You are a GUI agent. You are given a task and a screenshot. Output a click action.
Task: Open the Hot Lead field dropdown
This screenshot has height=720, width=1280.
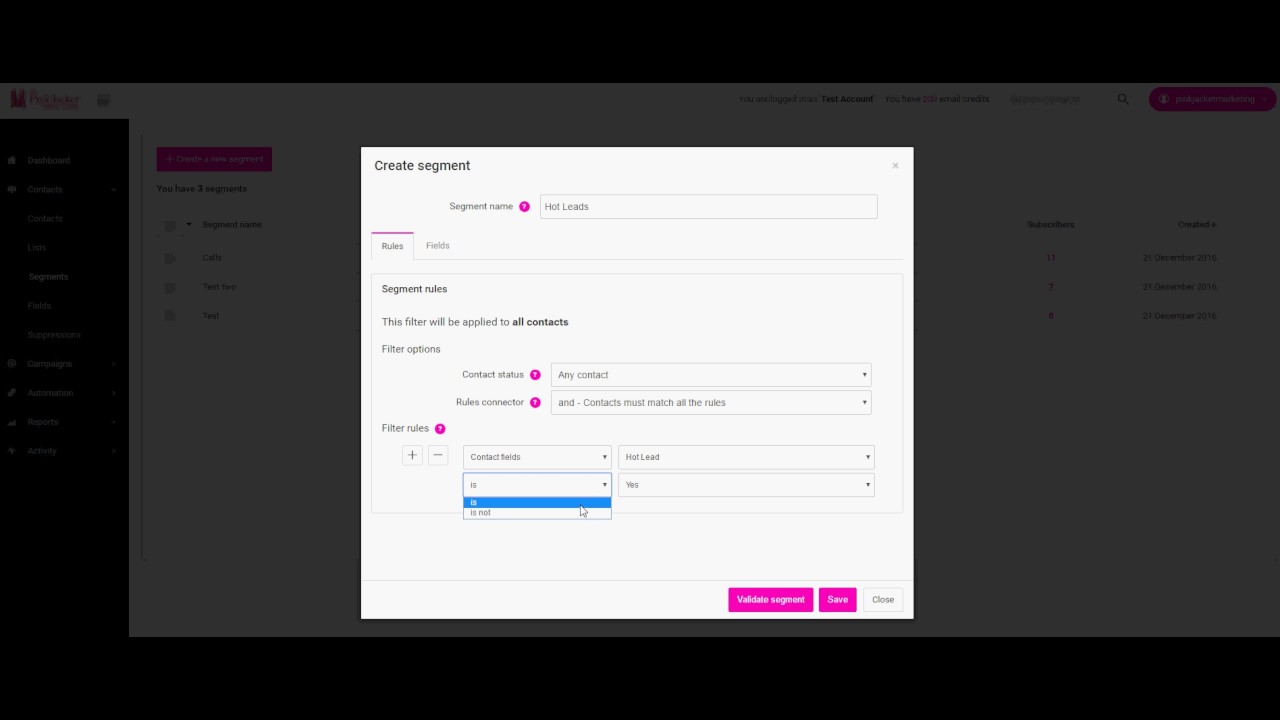[x=746, y=457]
